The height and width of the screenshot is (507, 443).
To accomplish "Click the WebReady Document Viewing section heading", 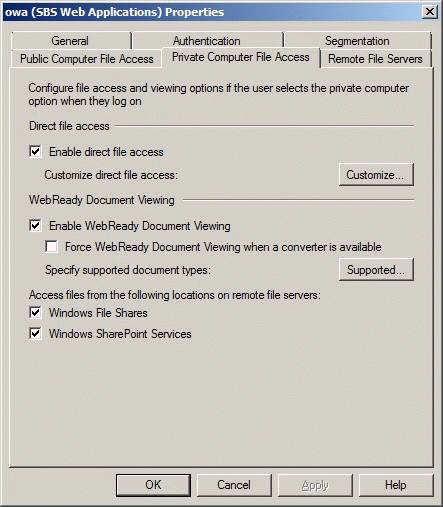I will coord(102,200).
